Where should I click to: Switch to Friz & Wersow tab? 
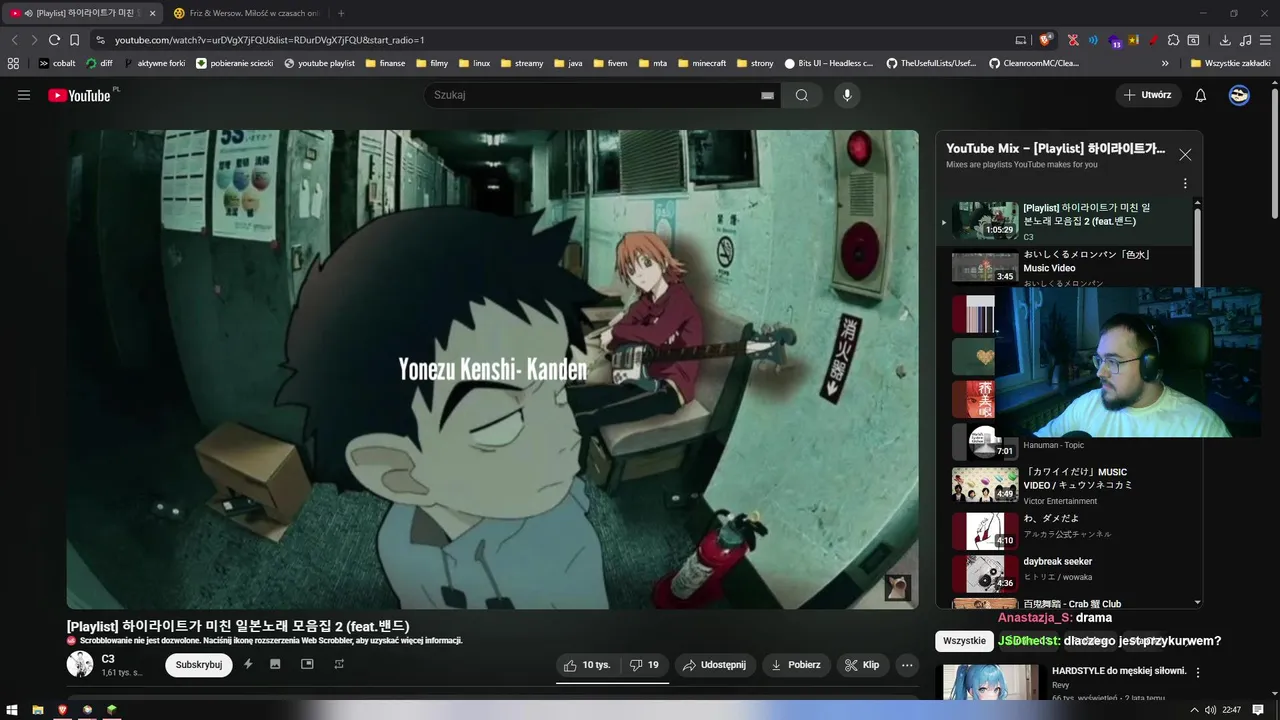coord(248,13)
